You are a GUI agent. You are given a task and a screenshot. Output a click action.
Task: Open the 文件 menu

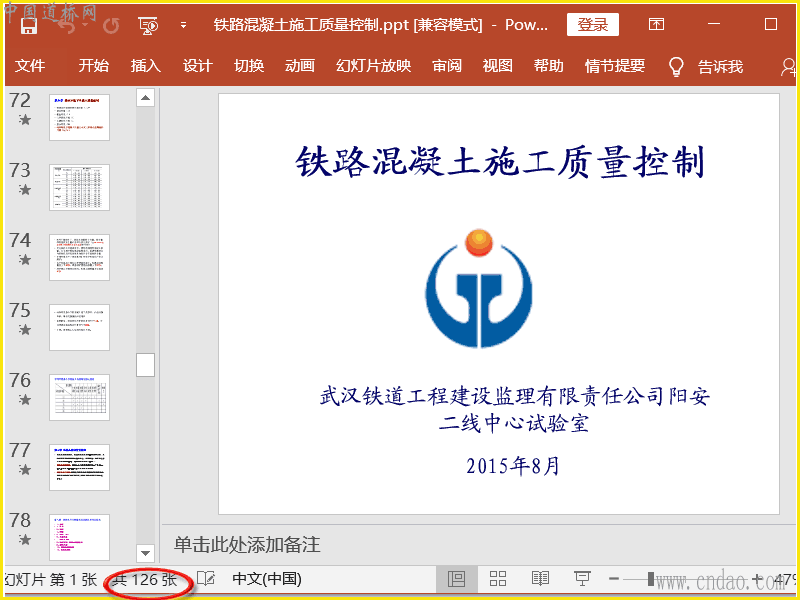tap(30, 65)
